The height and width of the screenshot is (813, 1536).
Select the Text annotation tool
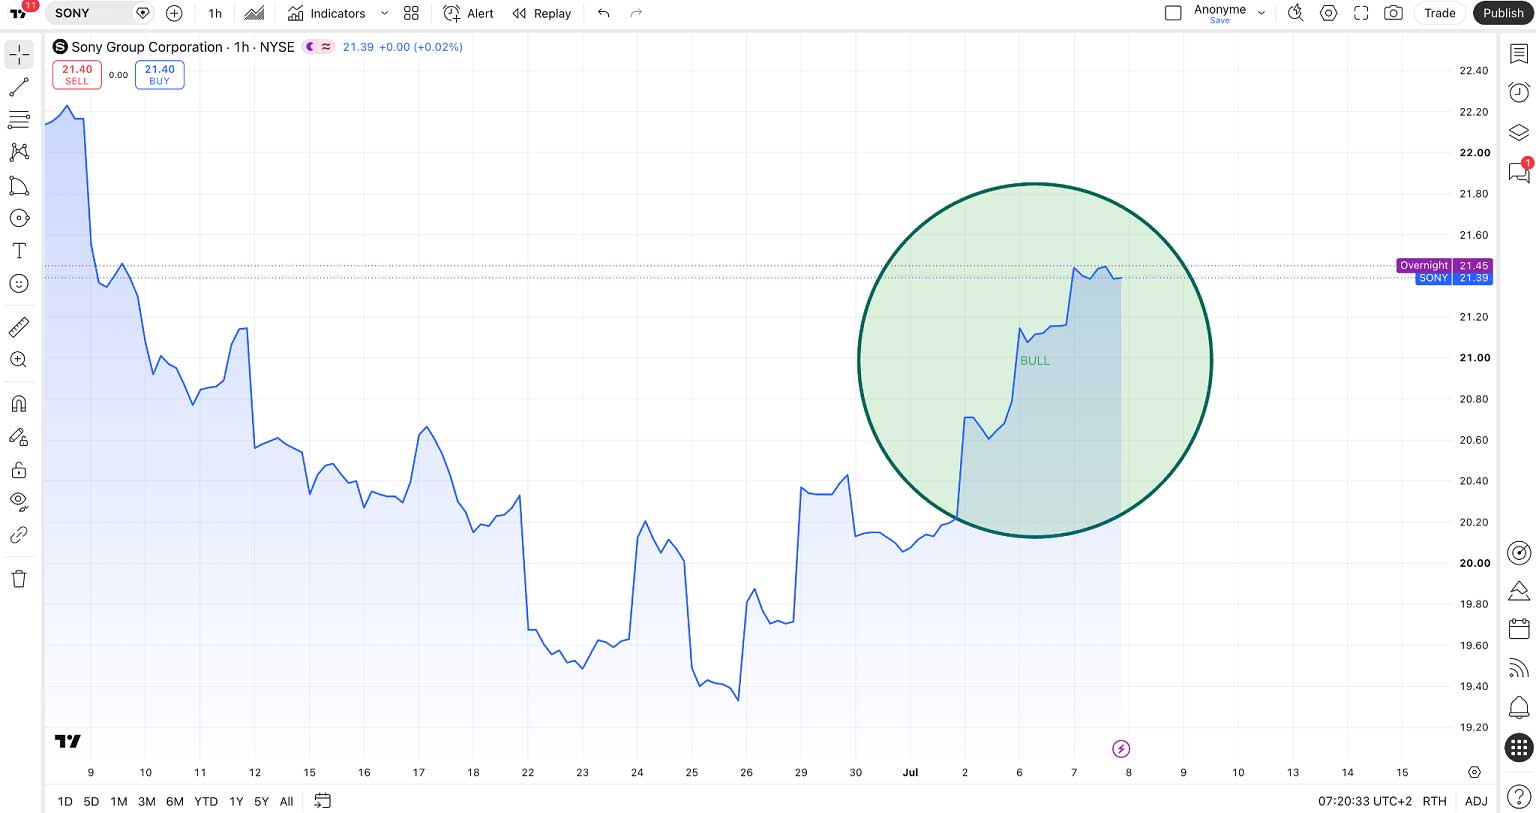(x=19, y=251)
